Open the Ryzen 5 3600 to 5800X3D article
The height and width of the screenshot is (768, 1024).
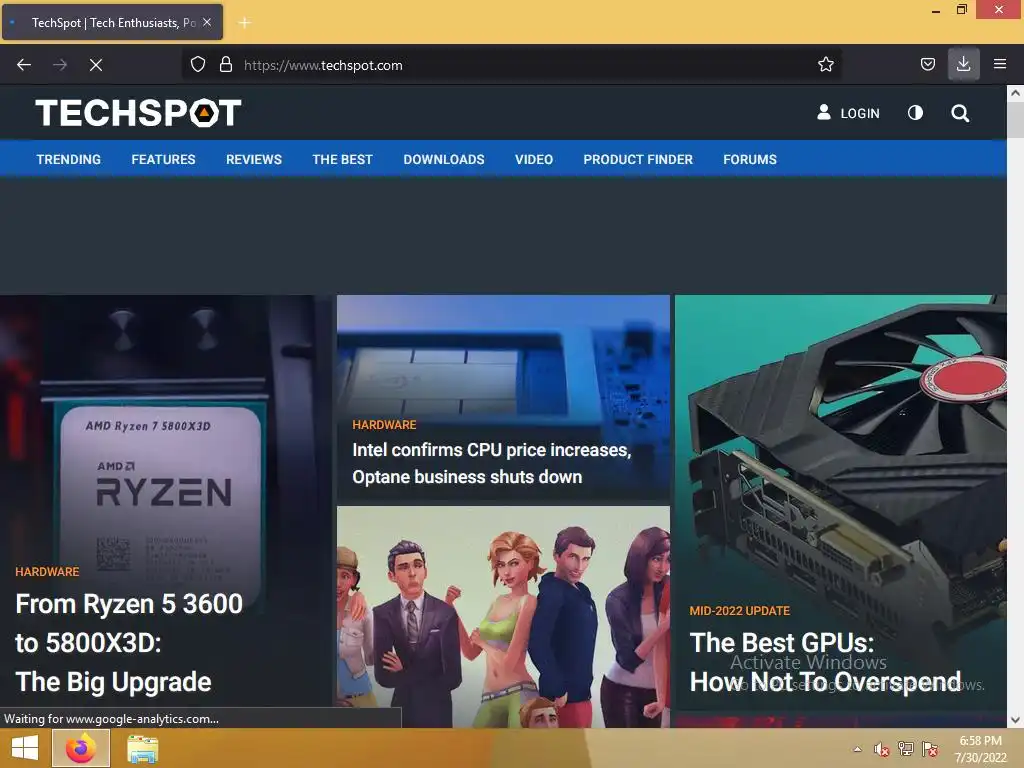point(129,643)
